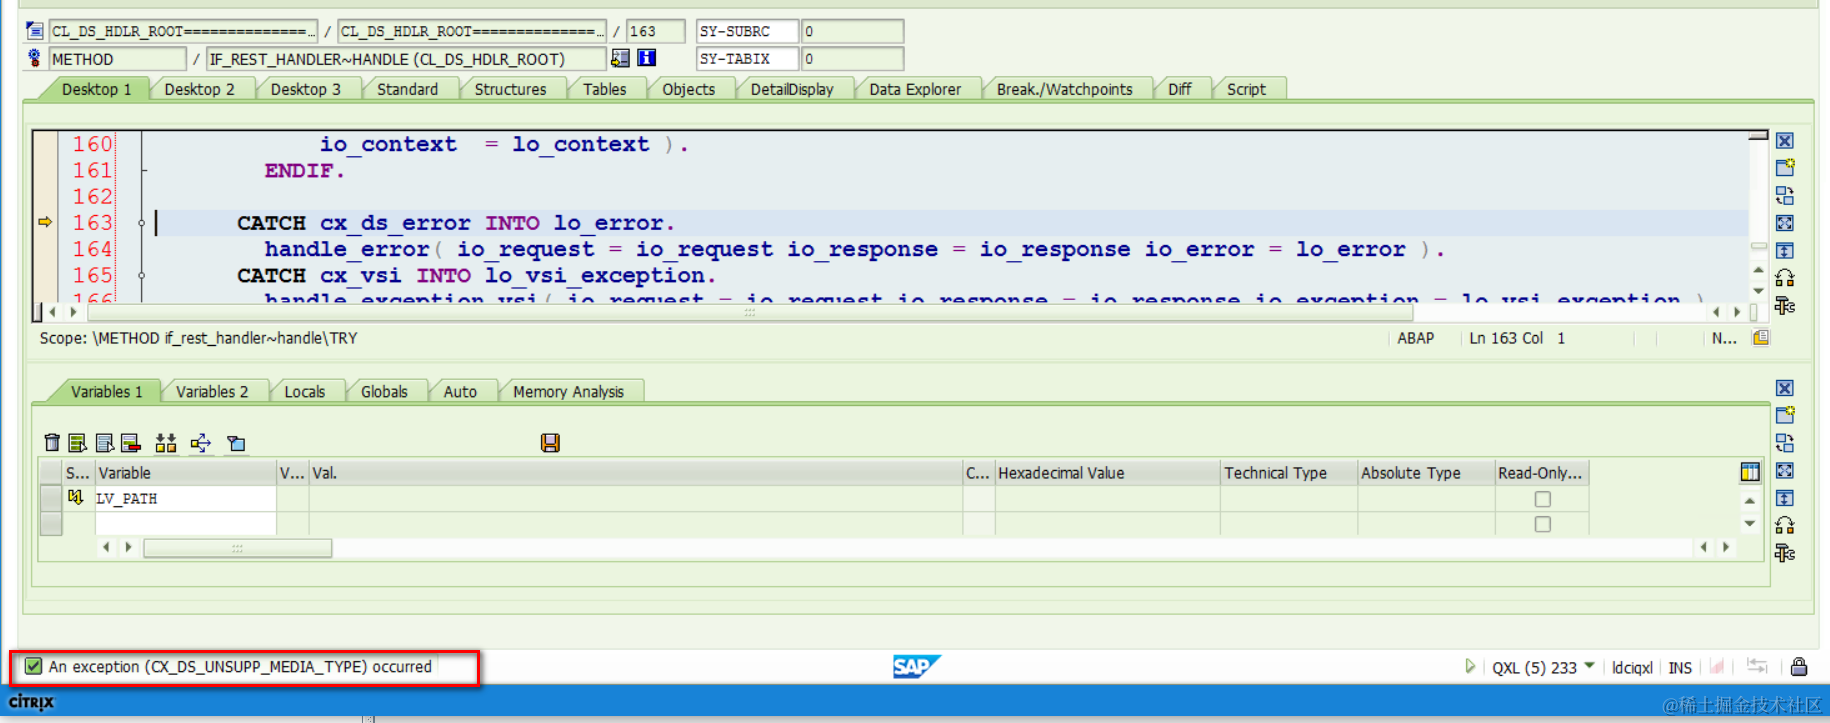Swap tool icon beside Variables panel
This screenshot has height=723, width=1830.
click(1785, 553)
